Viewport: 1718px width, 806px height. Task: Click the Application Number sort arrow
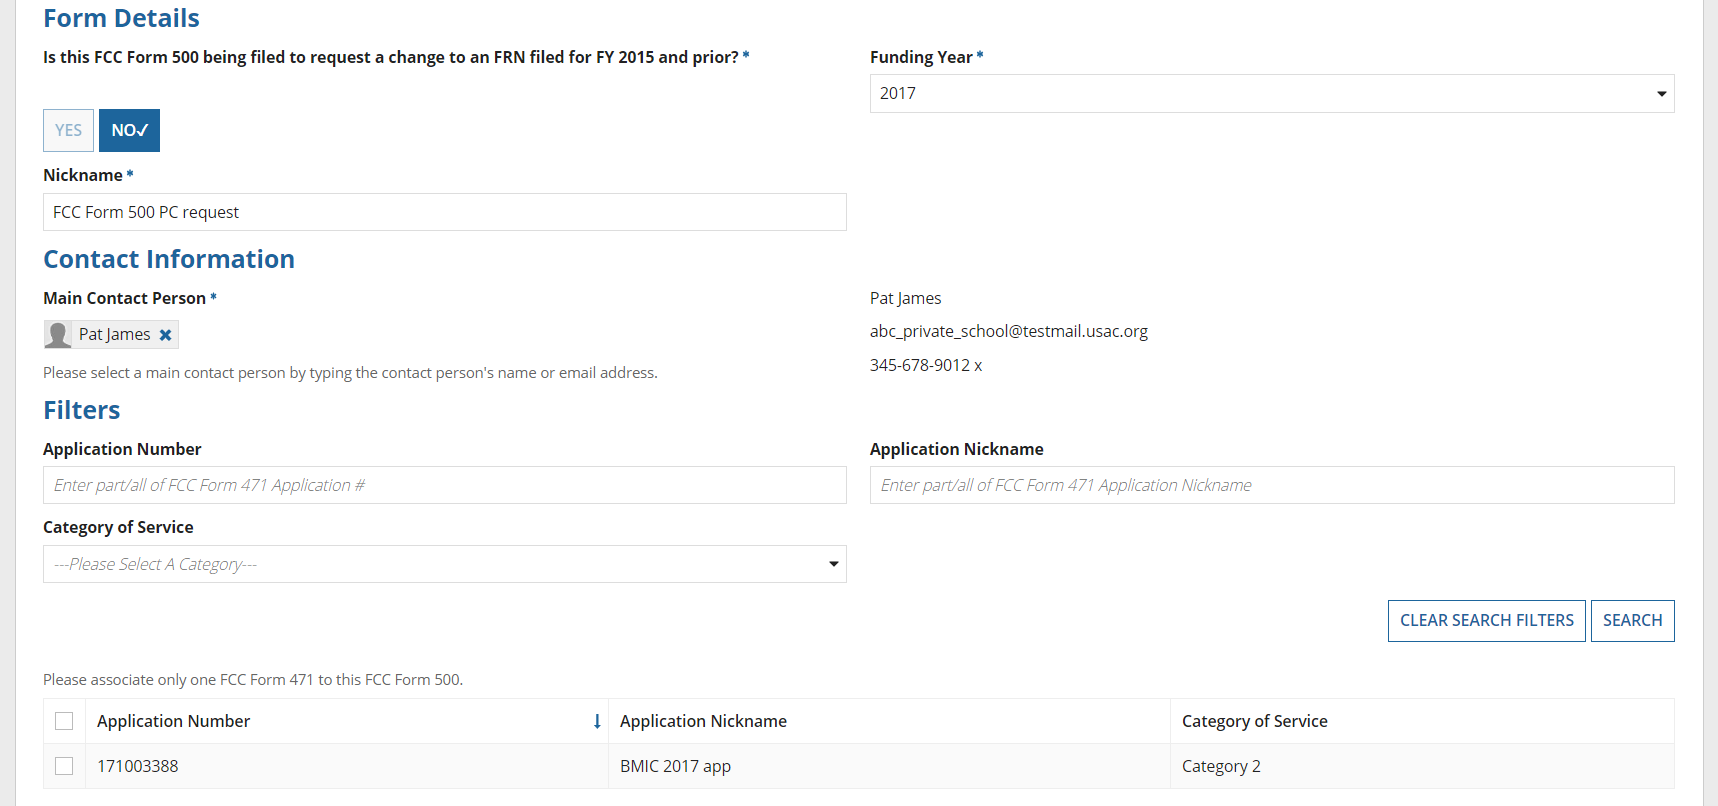coord(597,721)
